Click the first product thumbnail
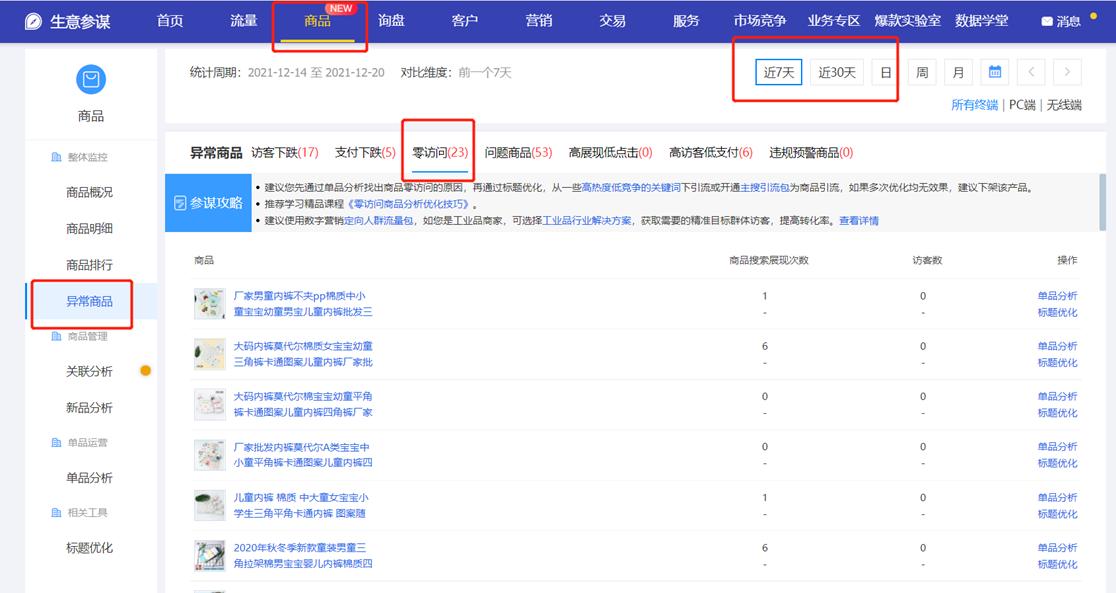Image resolution: width=1116 pixels, height=593 pixels. pyautogui.click(x=209, y=303)
